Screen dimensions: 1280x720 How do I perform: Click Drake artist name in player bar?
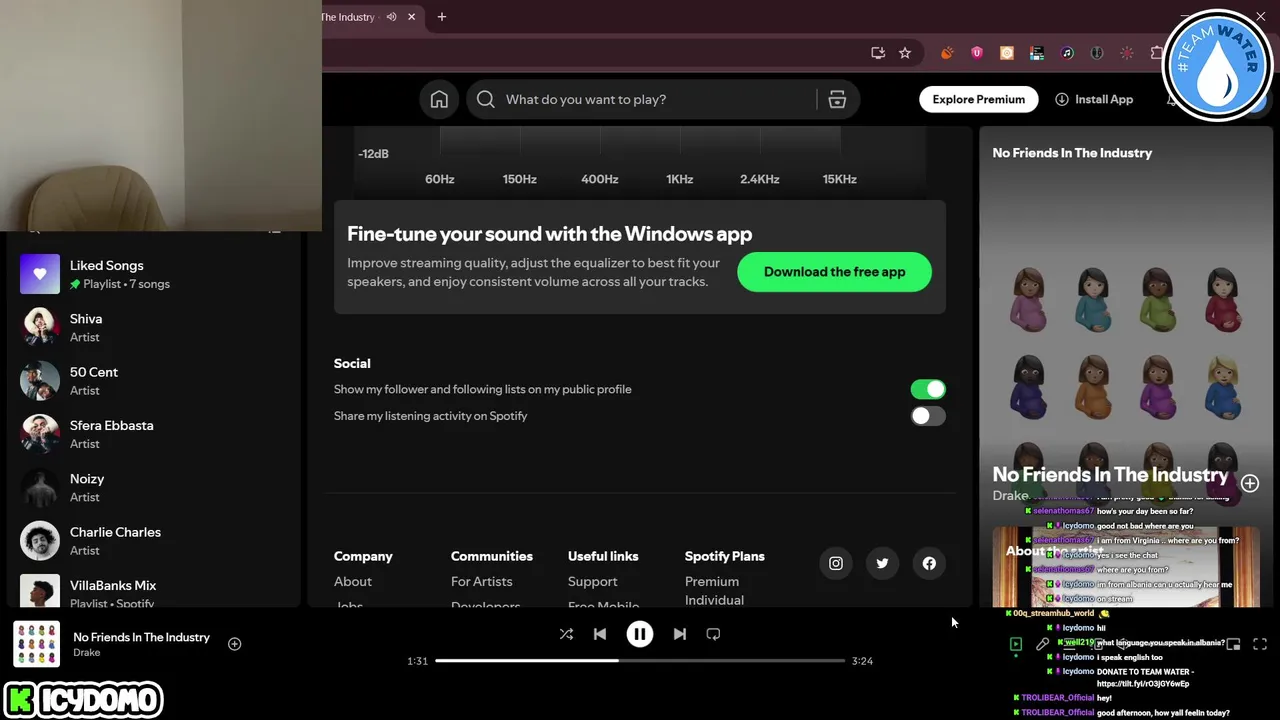tap(87, 653)
